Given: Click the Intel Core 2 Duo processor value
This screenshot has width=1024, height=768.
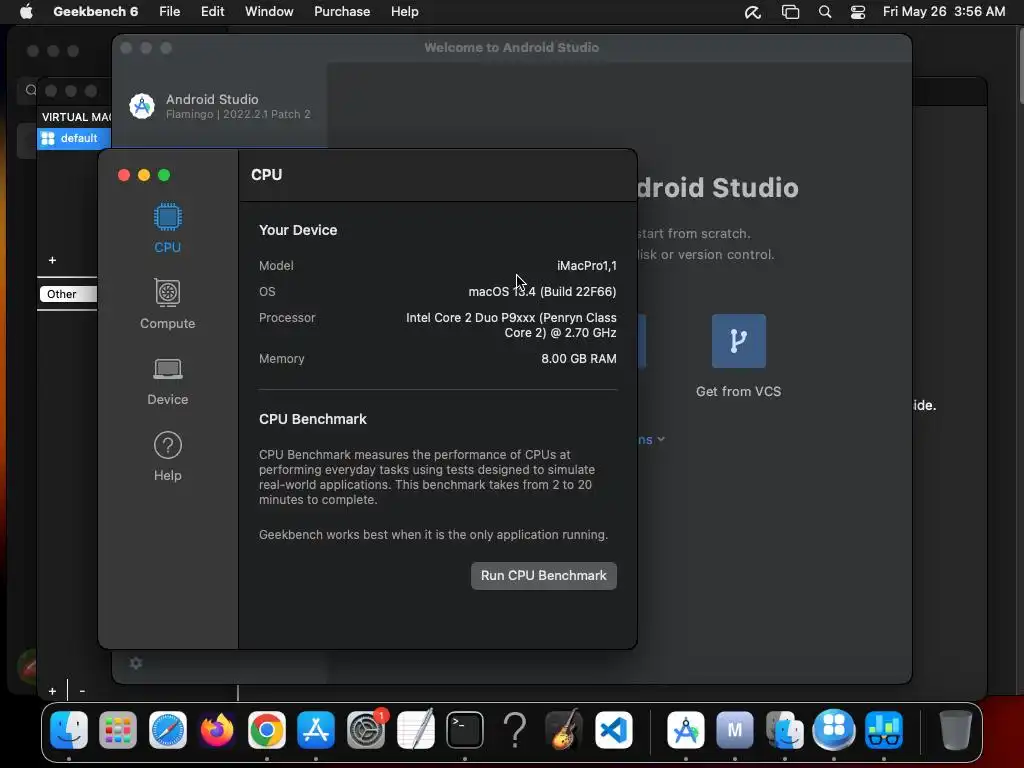Looking at the screenshot, I should (x=511, y=325).
